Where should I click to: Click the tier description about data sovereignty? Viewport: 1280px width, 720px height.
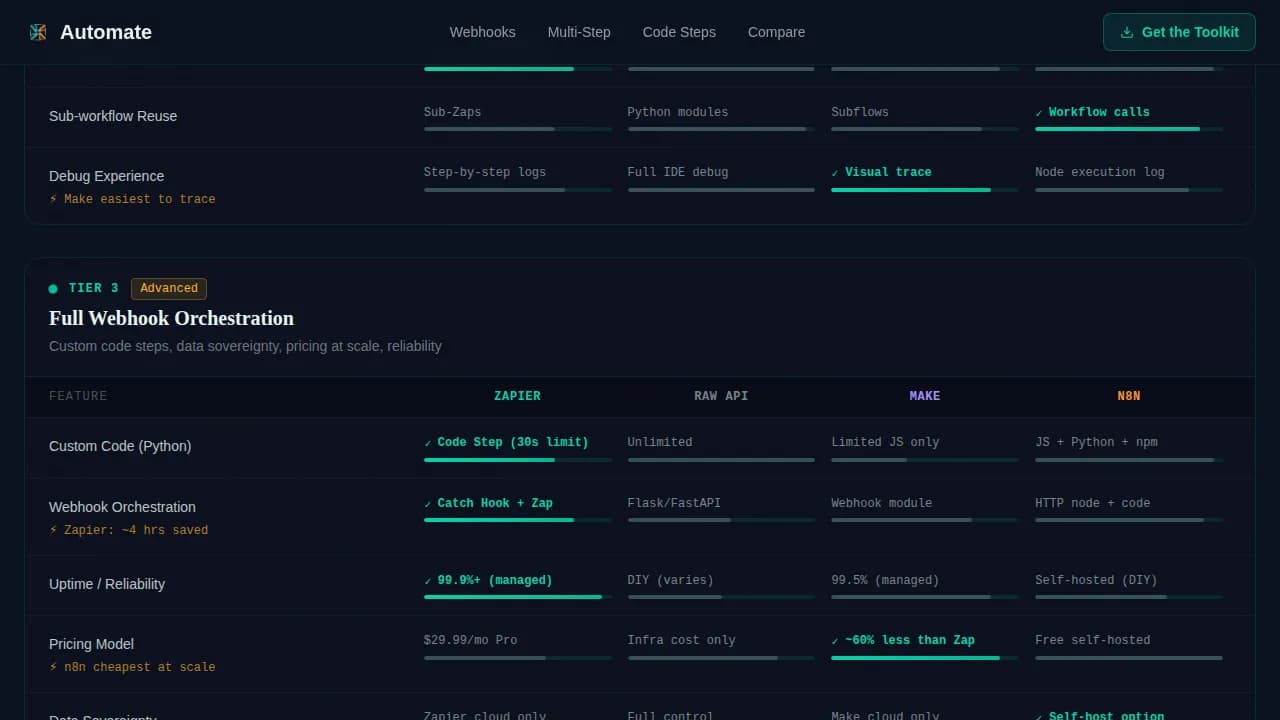(x=245, y=346)
